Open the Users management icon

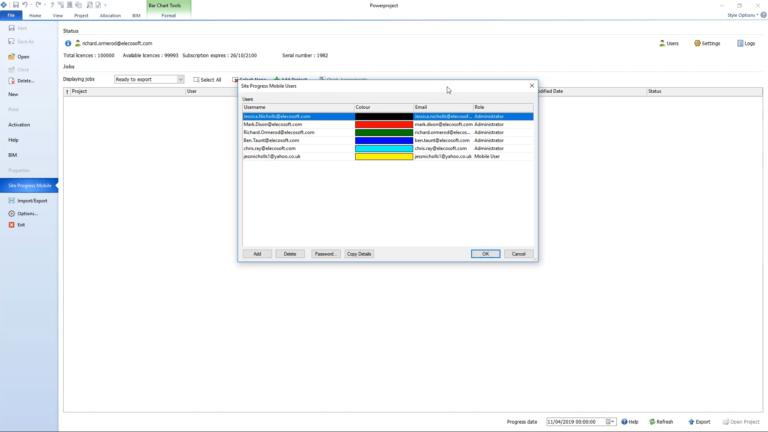tap(662, 44)
